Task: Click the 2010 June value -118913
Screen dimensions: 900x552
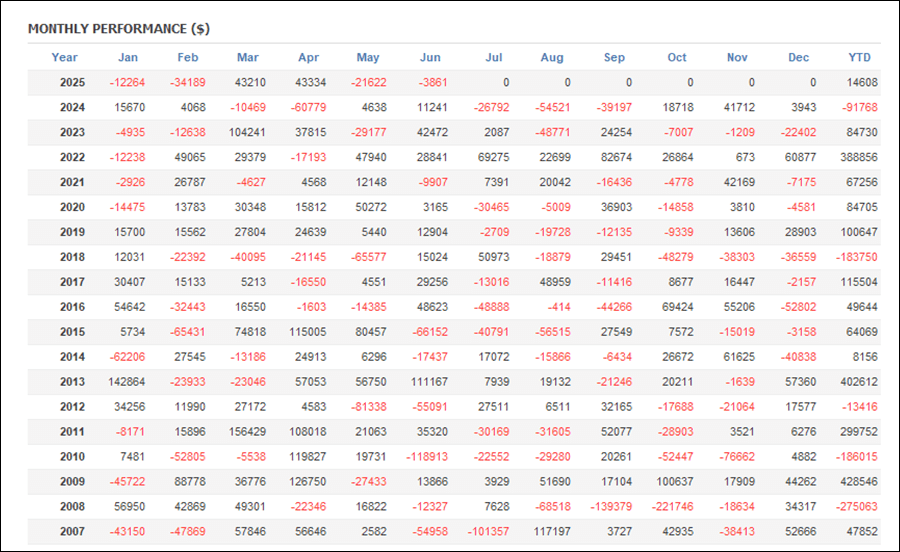Action: coord(427,457)
